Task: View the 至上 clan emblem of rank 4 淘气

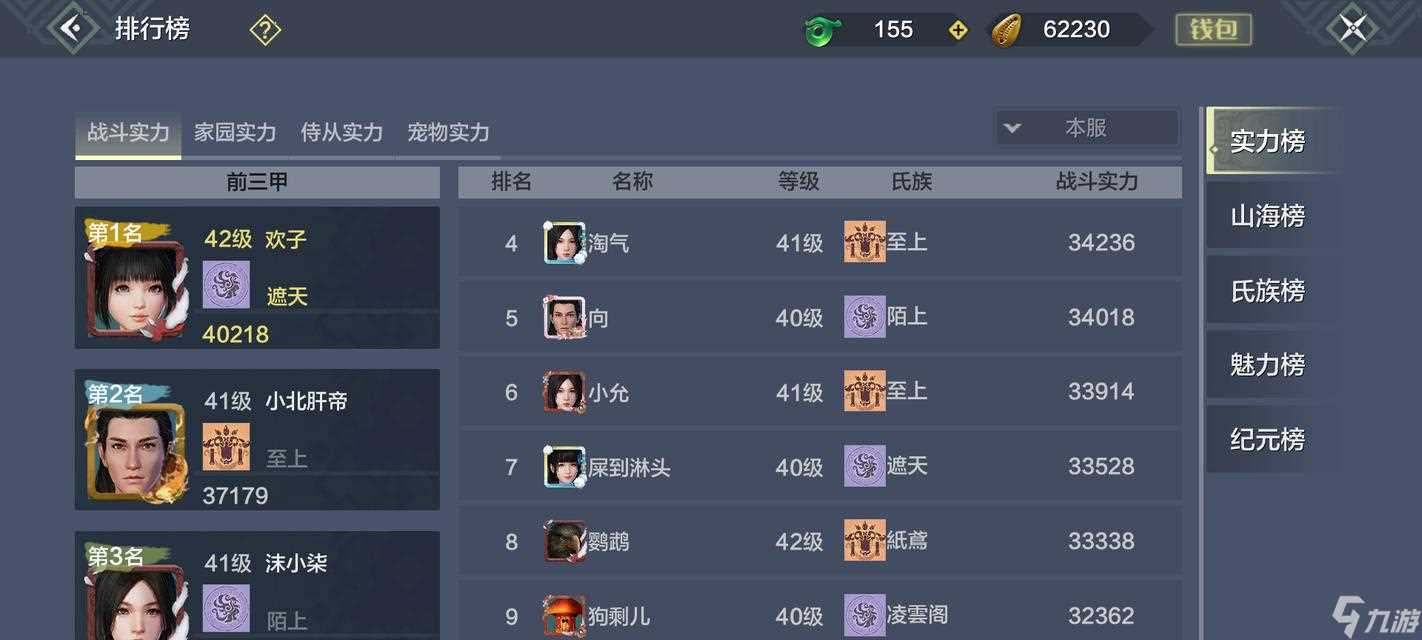Action: 864,242
